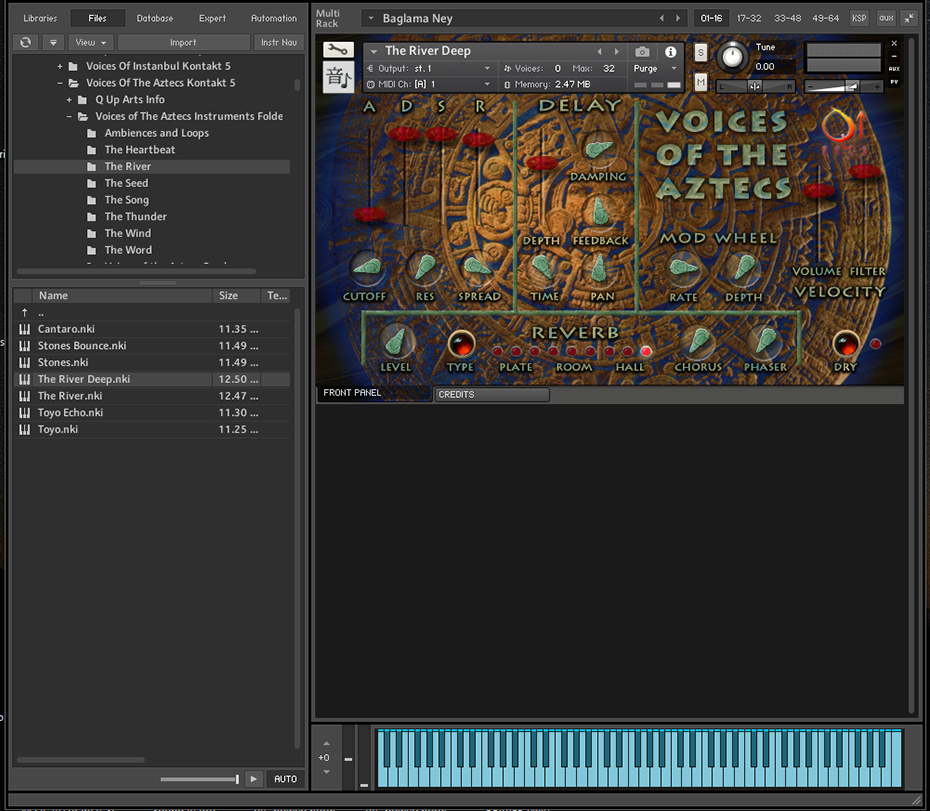This screenshot has width=930, height=811.
Task: Open the CREDITS tab
Action: click(492, 395)
